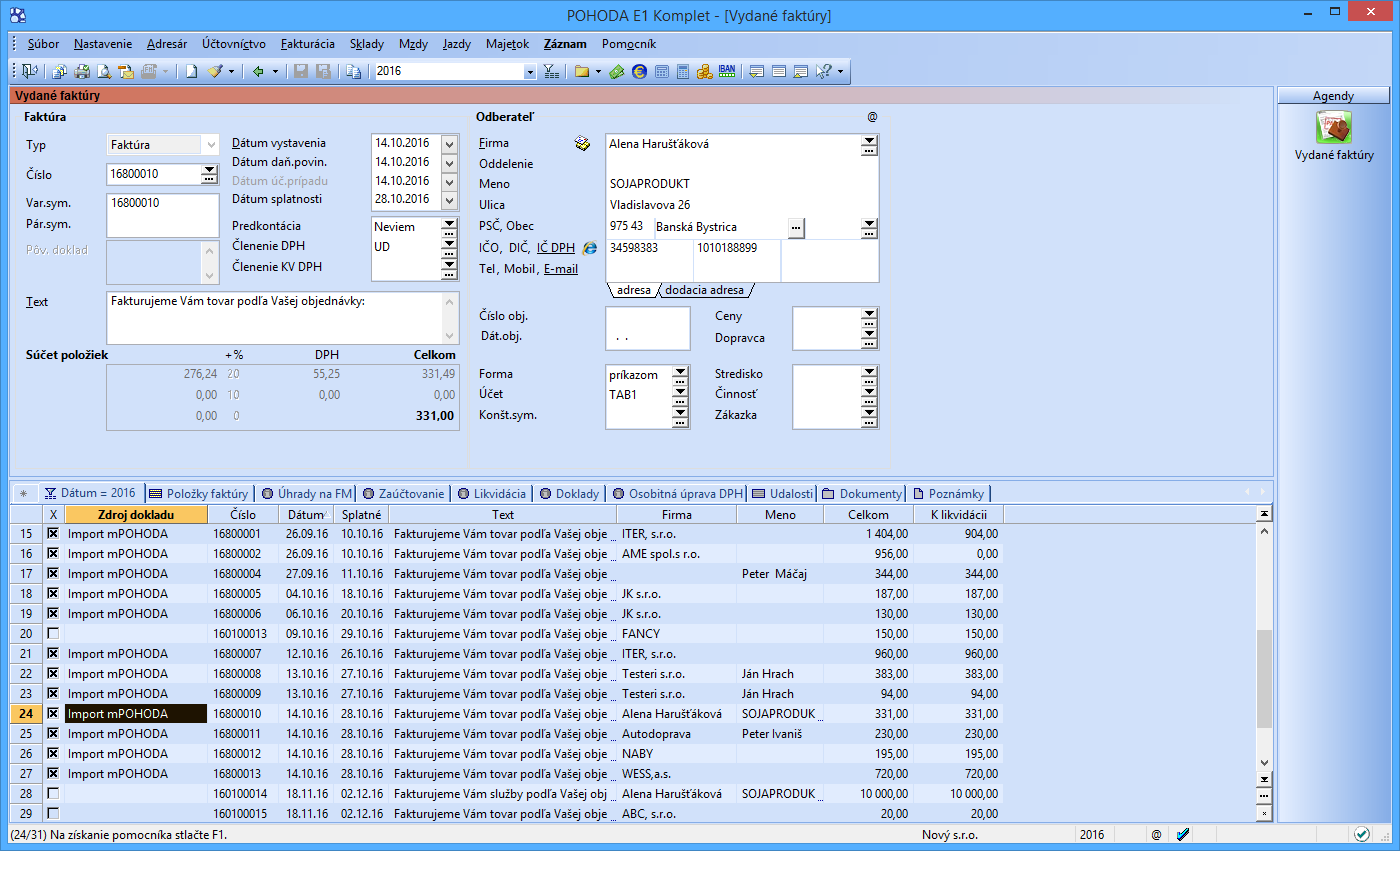
Task: Open the Typ Faktúra dropdown
Action: coord(210,145)
